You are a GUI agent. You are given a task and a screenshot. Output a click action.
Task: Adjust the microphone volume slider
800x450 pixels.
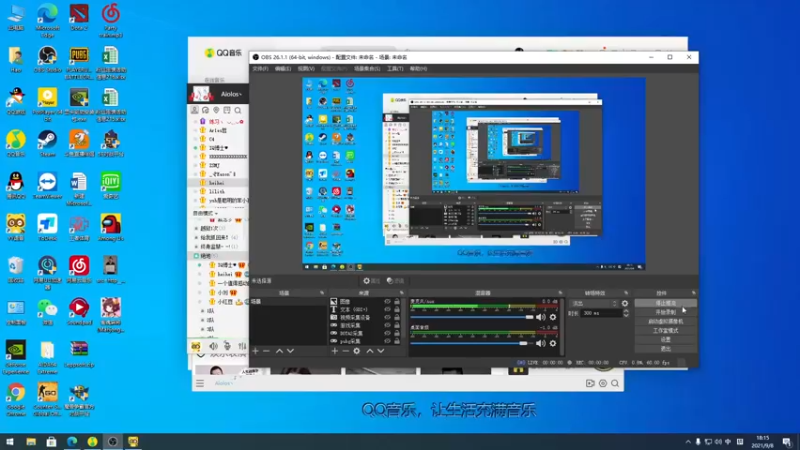pos(472,317)
